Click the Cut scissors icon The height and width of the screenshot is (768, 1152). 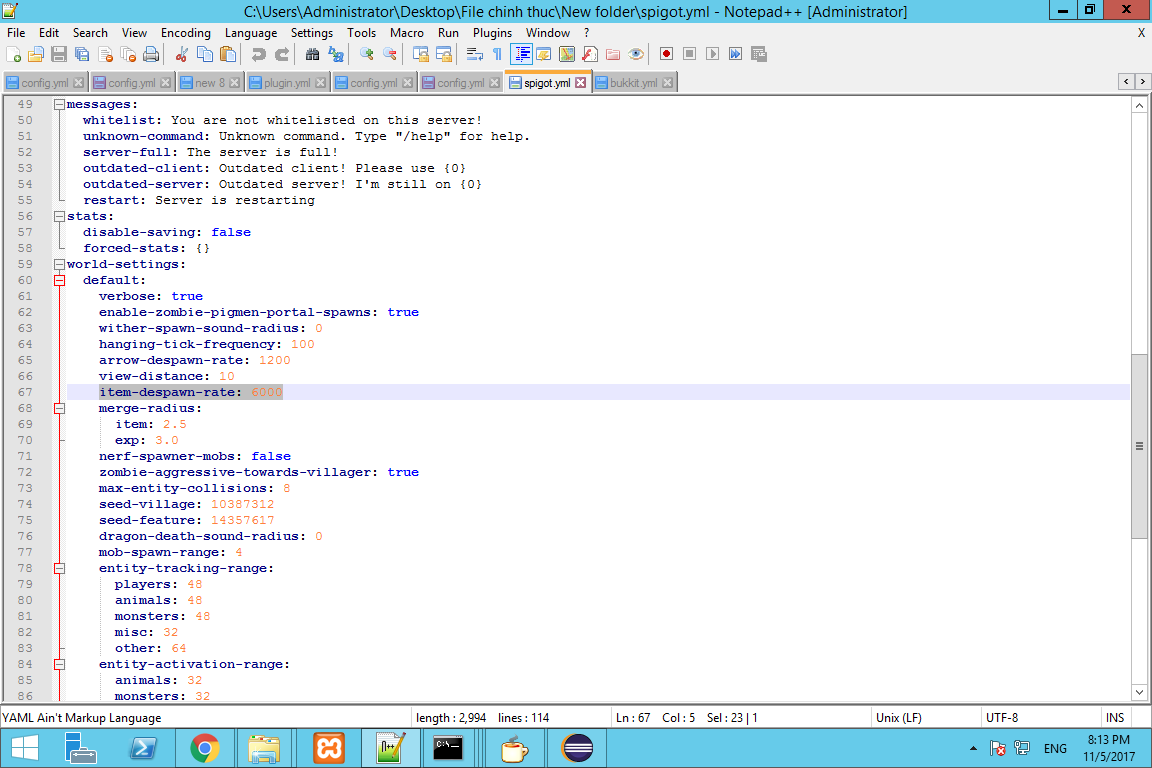click(182, 54)
